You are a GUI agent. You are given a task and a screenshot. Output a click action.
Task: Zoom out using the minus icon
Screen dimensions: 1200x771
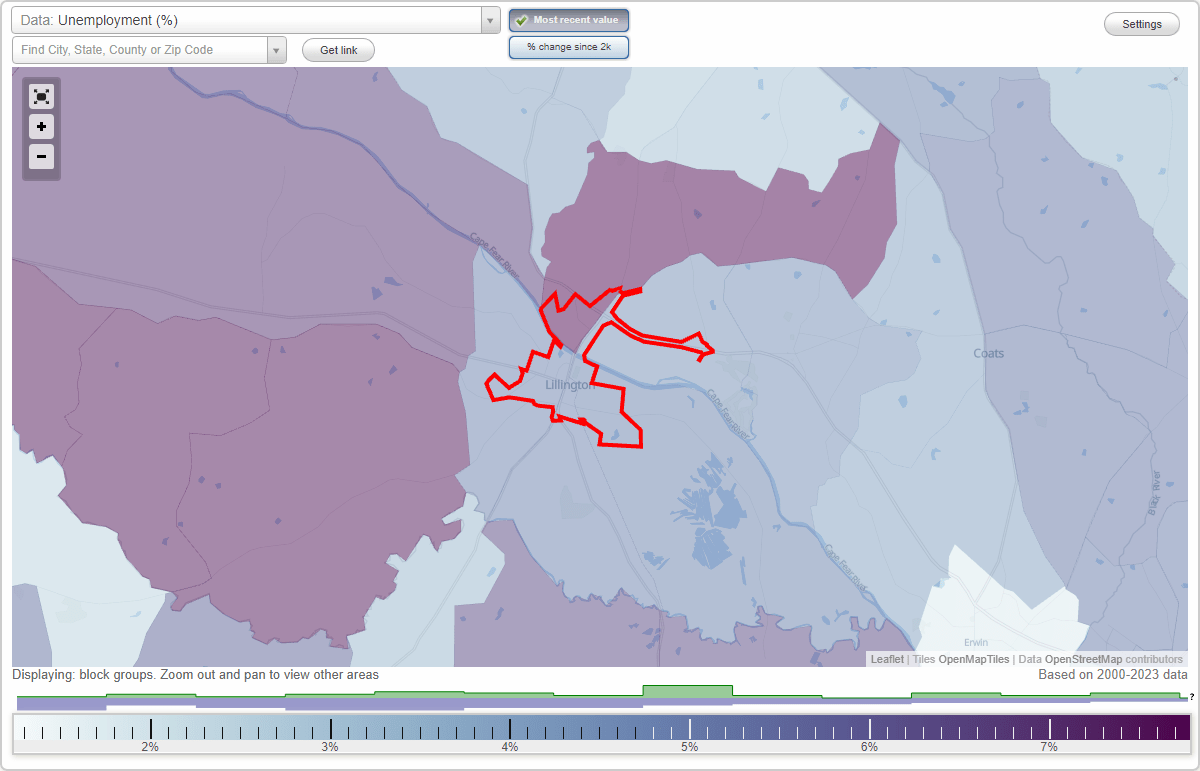pos(41,157)
